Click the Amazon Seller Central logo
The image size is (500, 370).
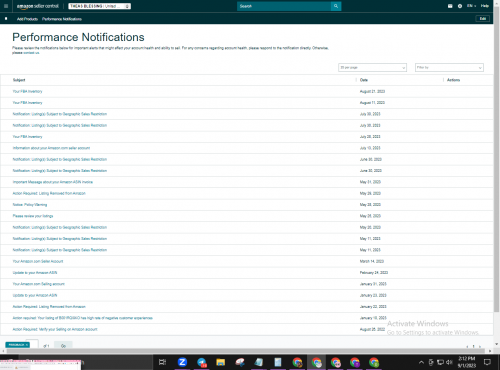38,6
